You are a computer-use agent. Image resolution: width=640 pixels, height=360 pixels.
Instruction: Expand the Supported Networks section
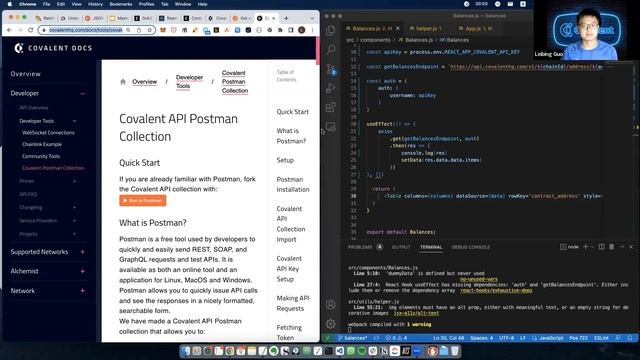(x=82, y=252)
